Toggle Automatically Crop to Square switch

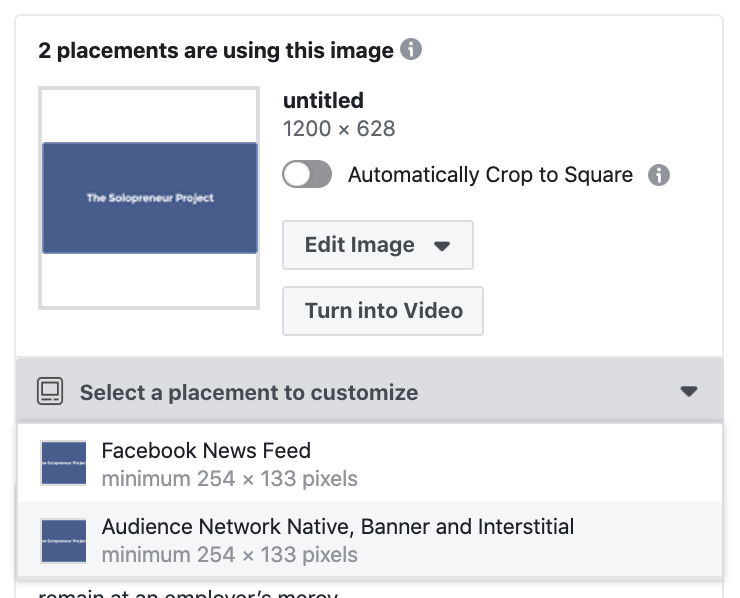[307, 174]
